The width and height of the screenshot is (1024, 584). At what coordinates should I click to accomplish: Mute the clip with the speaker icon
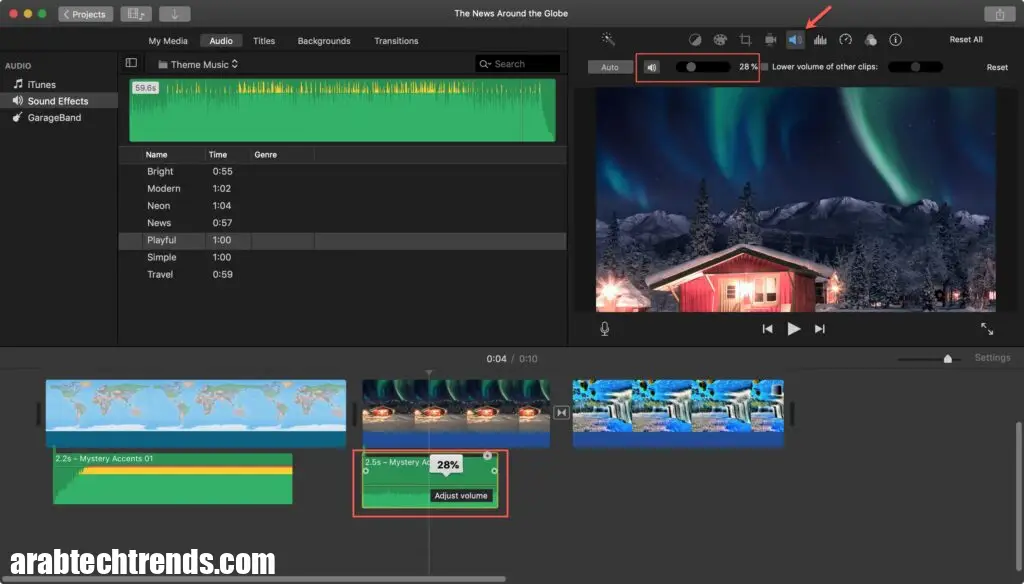651,67
